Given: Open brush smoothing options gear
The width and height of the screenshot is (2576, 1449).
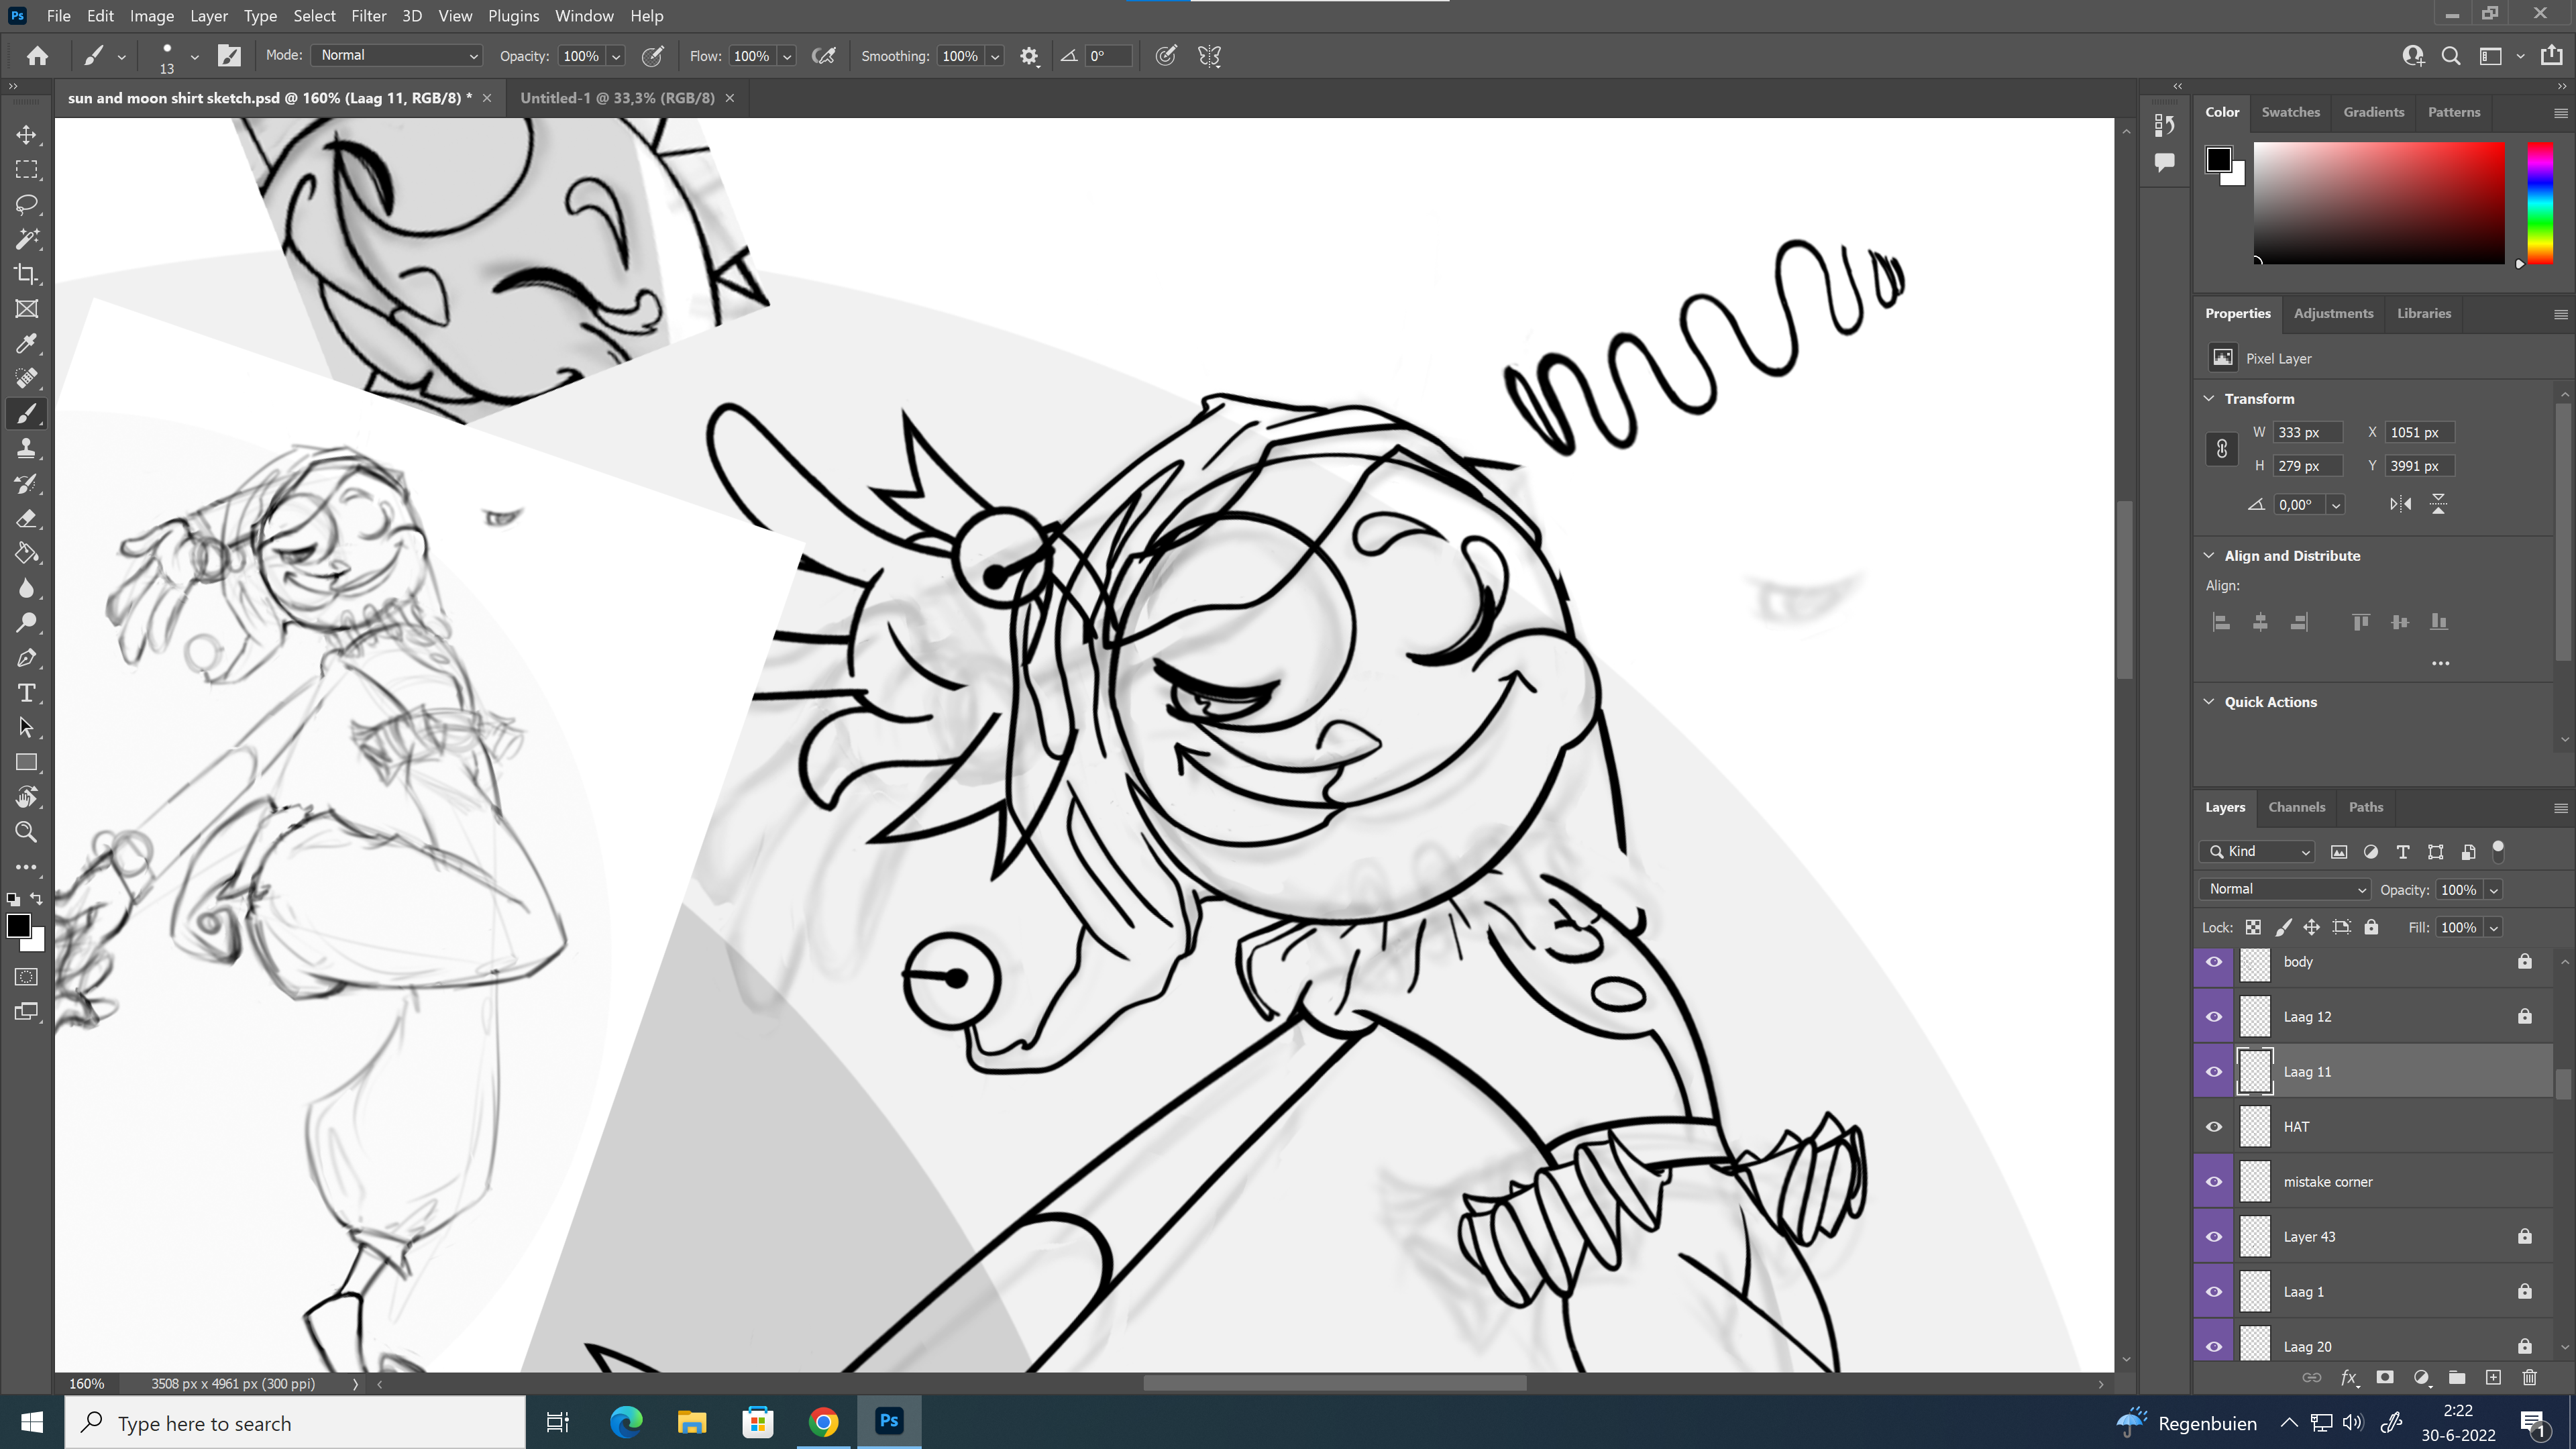Looking at the screenshot, I should [x=1029, y=56].
